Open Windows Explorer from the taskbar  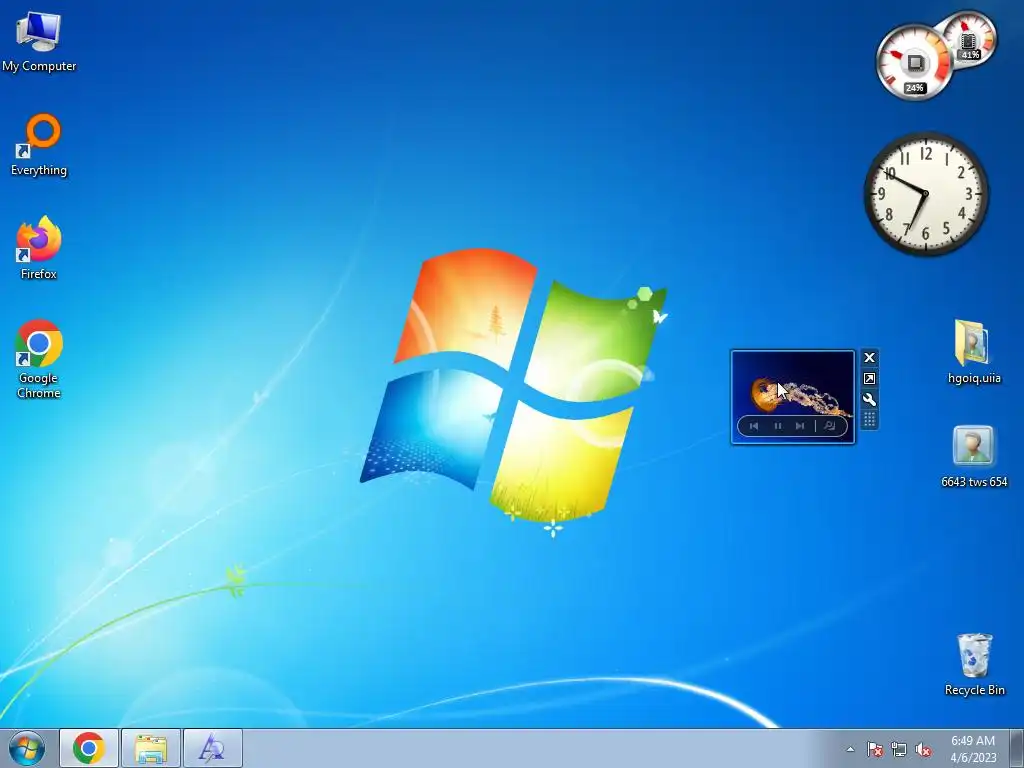[x=150, y=748]
